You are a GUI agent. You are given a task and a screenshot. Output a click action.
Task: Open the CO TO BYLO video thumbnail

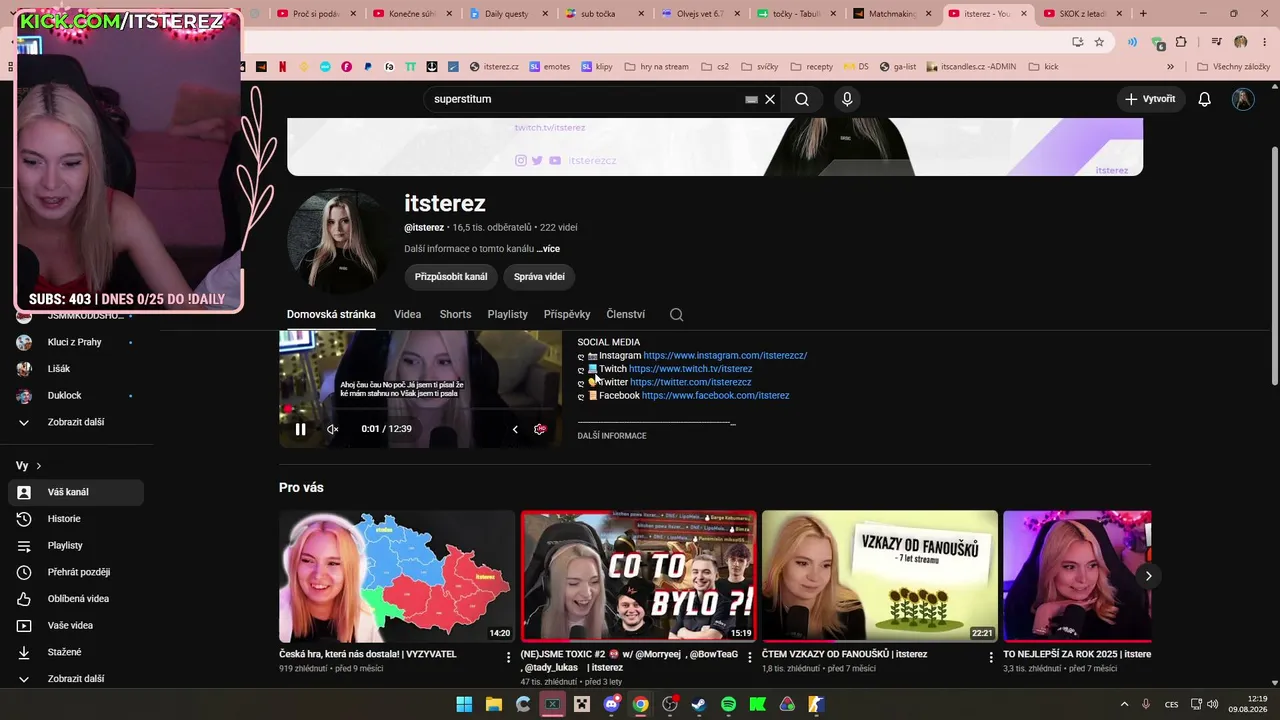[x=638, y=576]
